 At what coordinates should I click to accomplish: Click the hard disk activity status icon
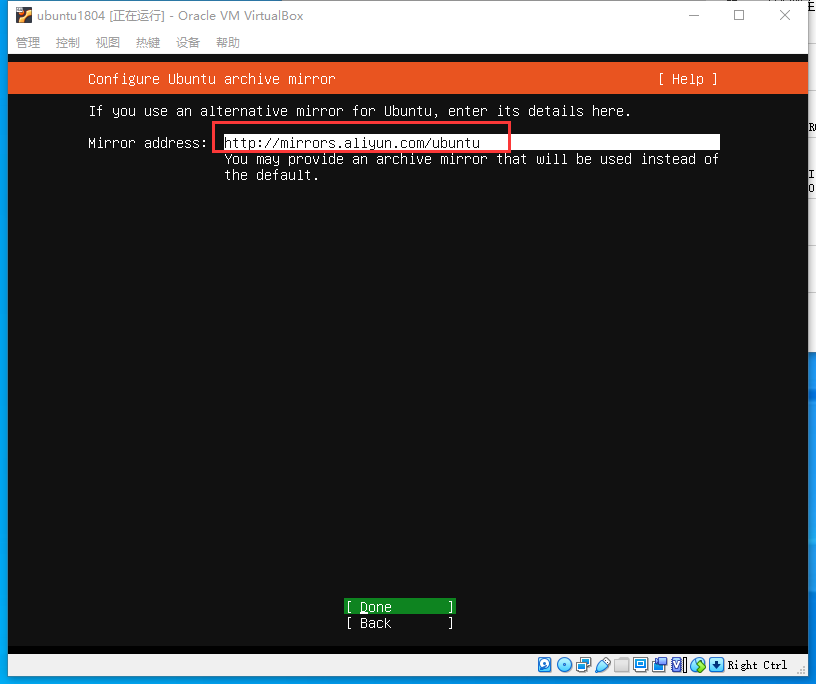click(544, 664)
